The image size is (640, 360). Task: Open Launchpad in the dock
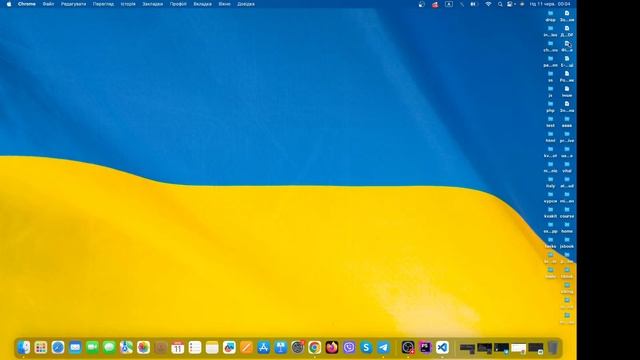(x=41, y=347)
